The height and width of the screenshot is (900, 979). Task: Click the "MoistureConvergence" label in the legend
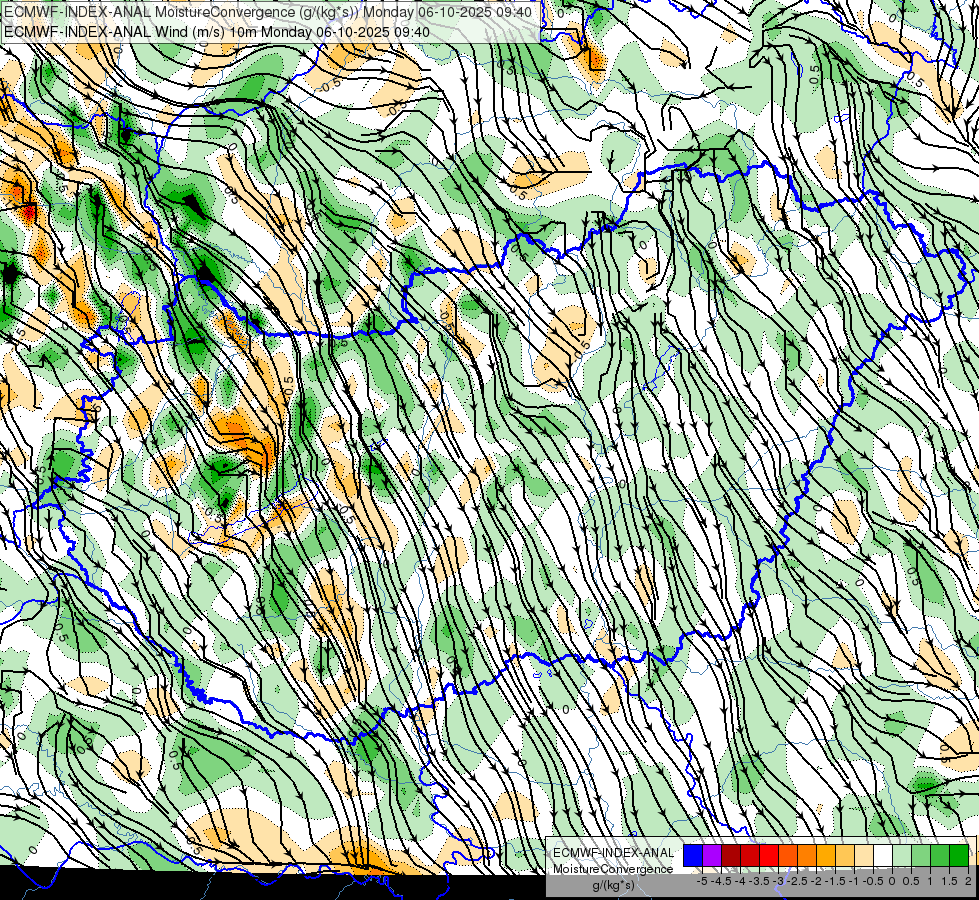point(613,869)
